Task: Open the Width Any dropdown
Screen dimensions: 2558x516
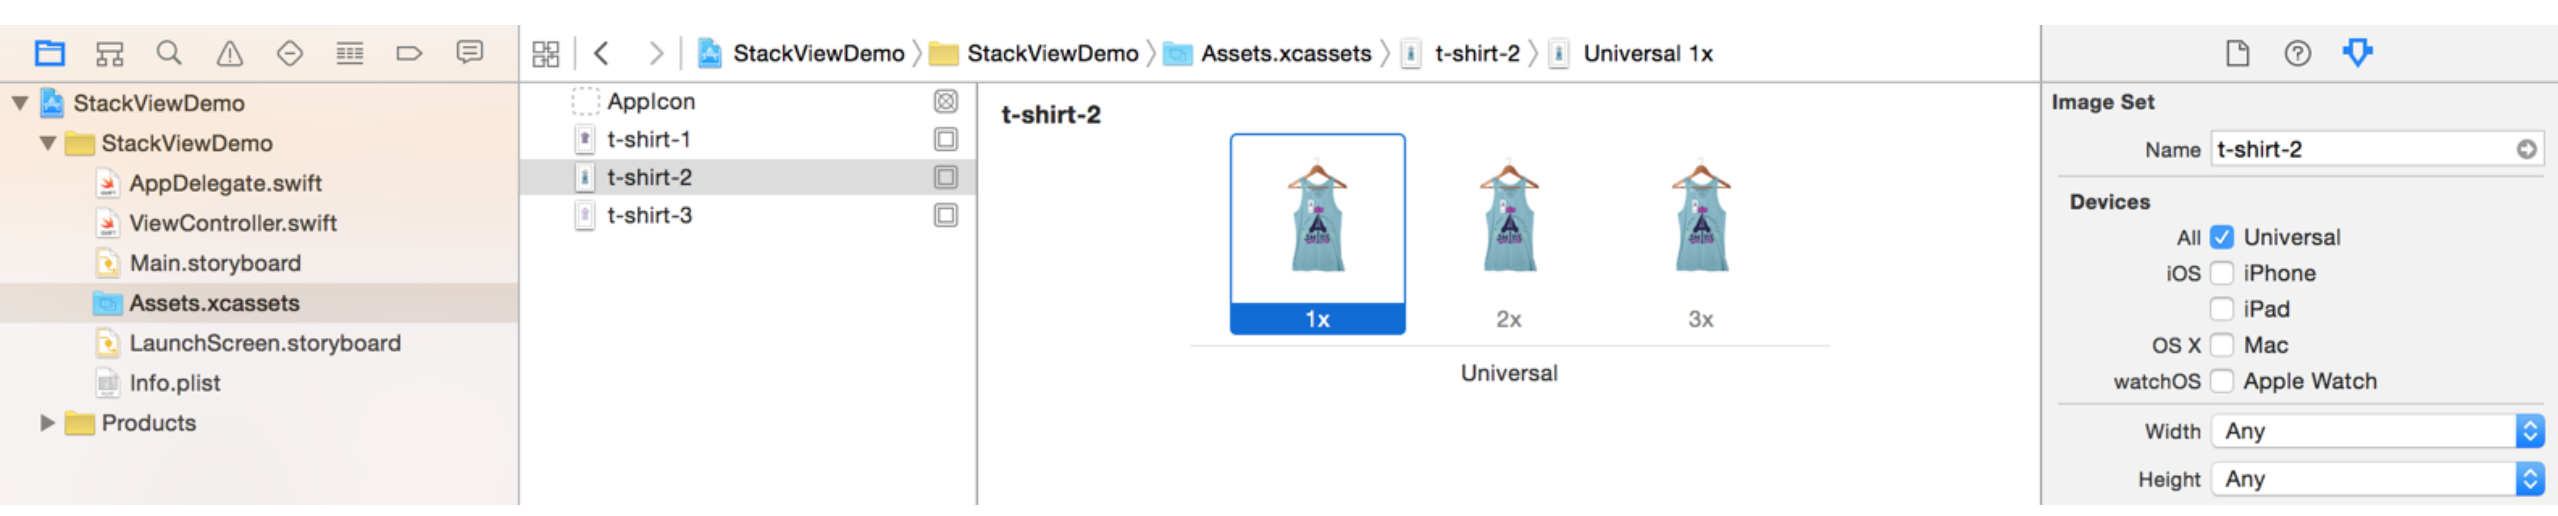Action: [2377, 431]
